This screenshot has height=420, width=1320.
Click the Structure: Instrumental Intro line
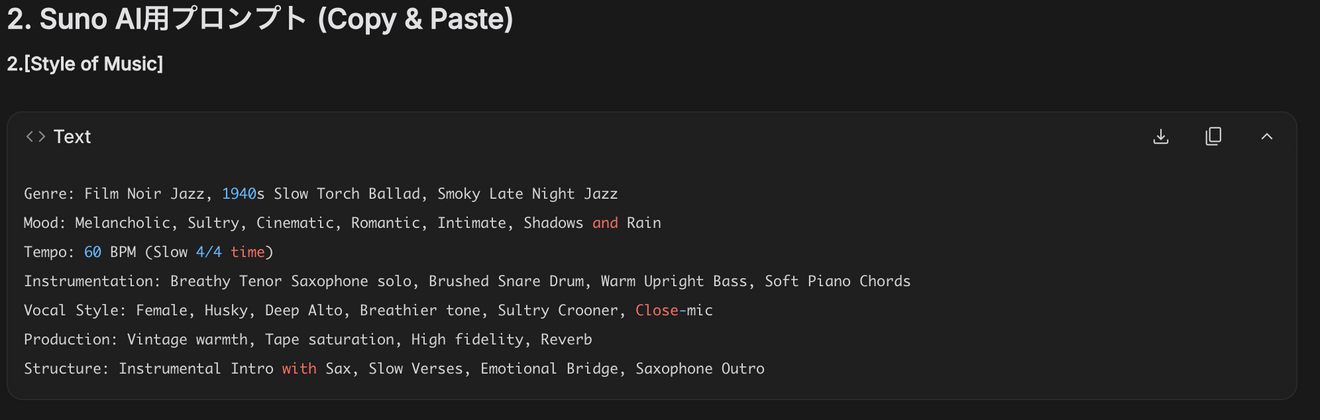coord(394,368)
